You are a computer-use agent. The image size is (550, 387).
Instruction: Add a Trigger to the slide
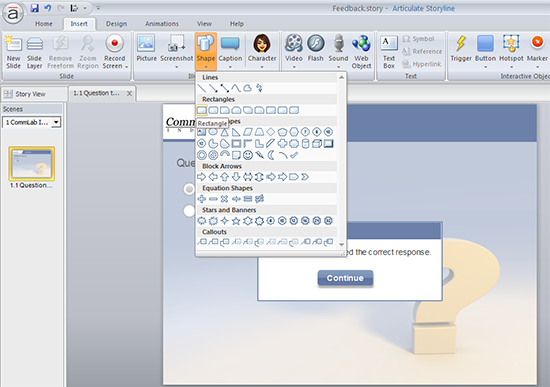click(461, 49)
